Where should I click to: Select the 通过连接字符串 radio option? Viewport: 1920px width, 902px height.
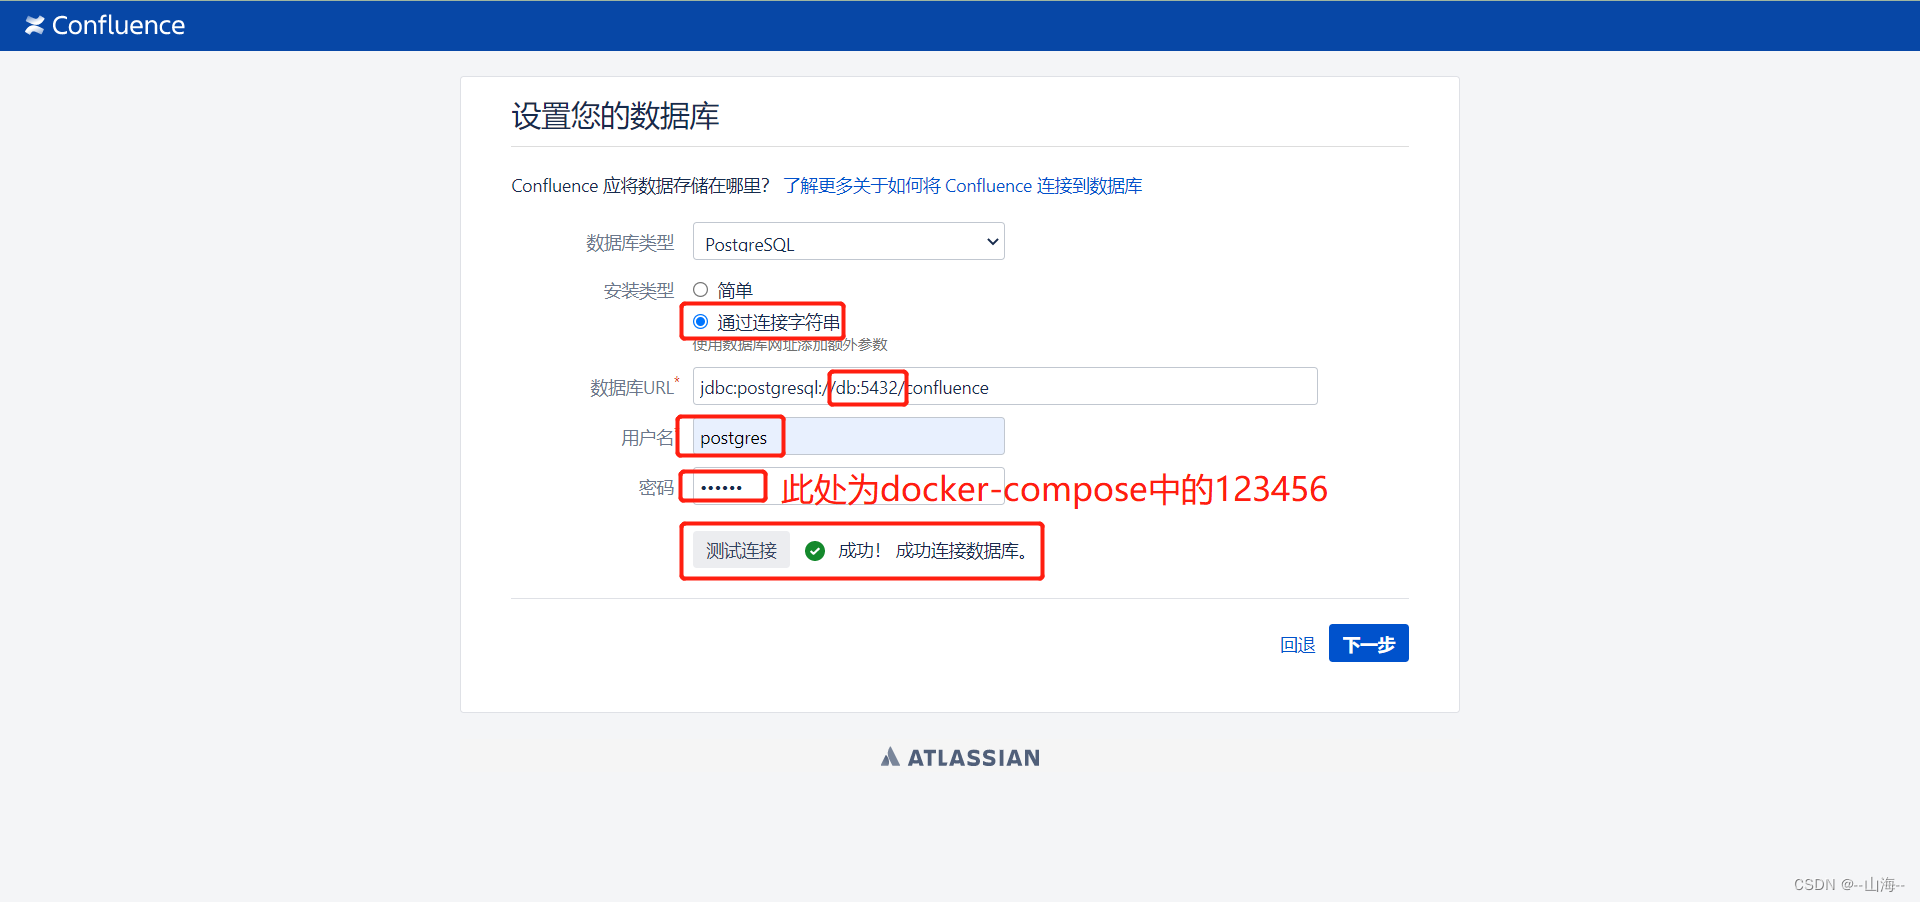coord(700,322)
